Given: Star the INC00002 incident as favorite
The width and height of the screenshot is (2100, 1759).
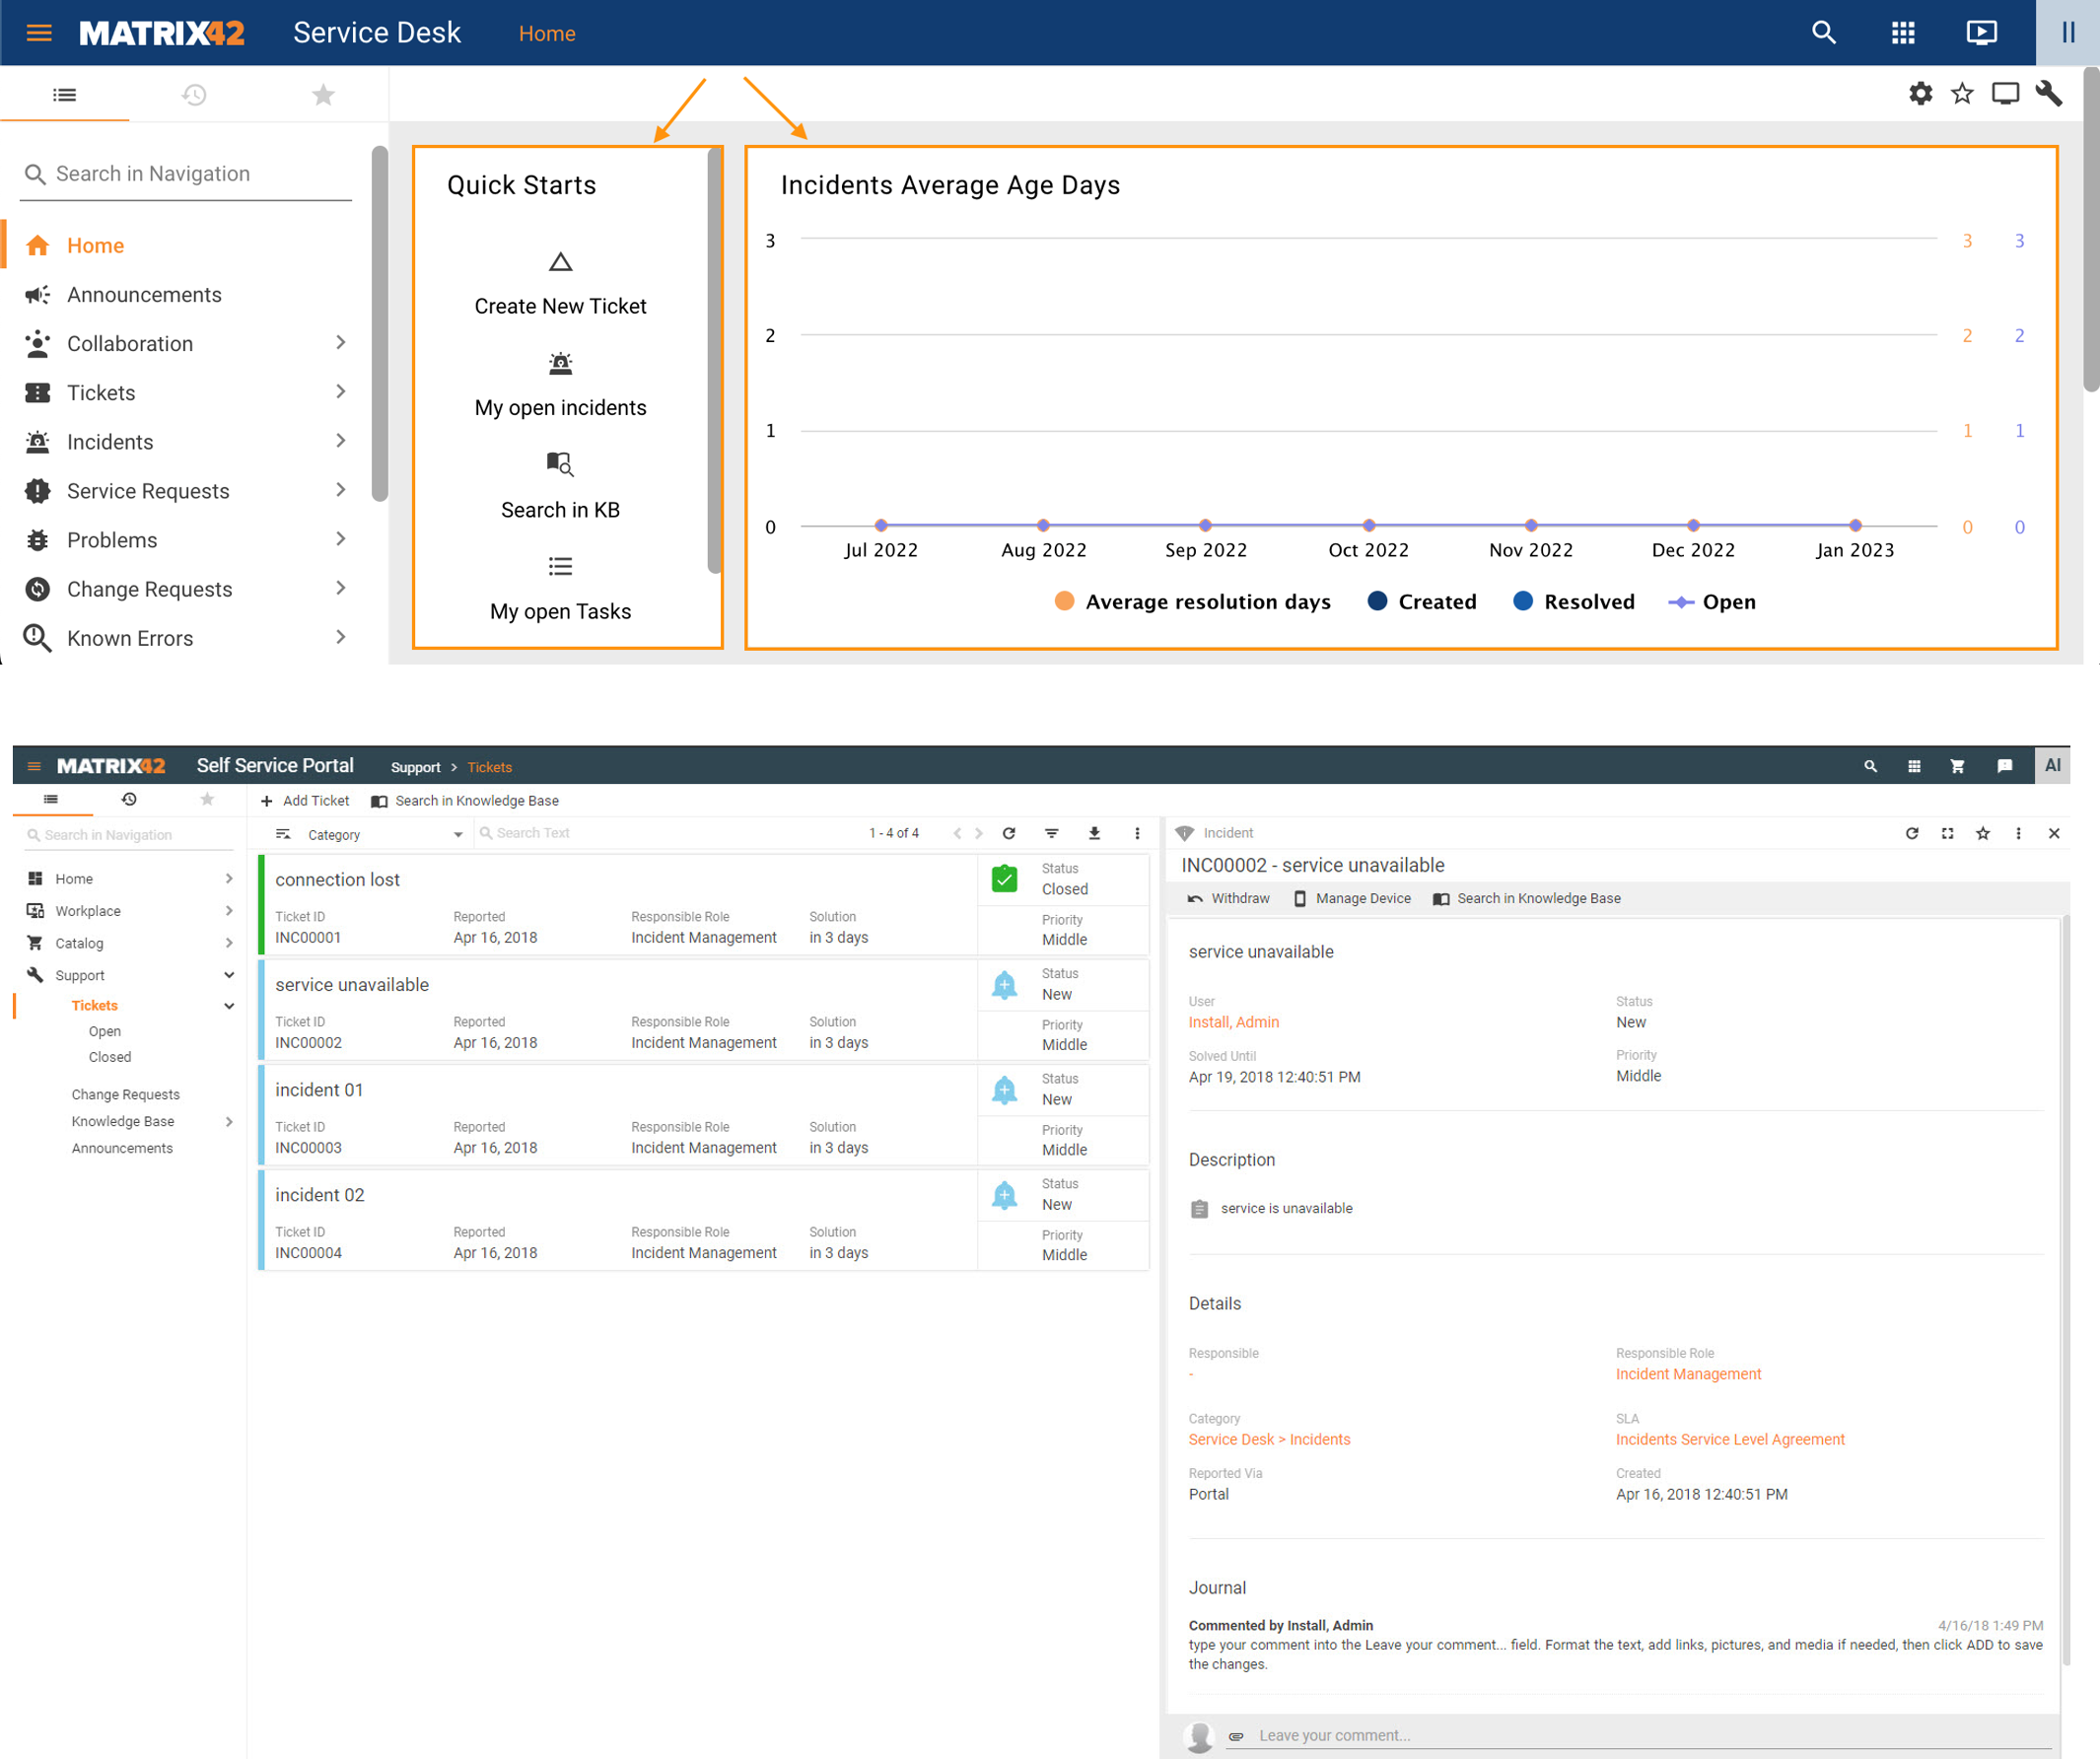Looking at the screenshot, I should tap(1982, 833).
